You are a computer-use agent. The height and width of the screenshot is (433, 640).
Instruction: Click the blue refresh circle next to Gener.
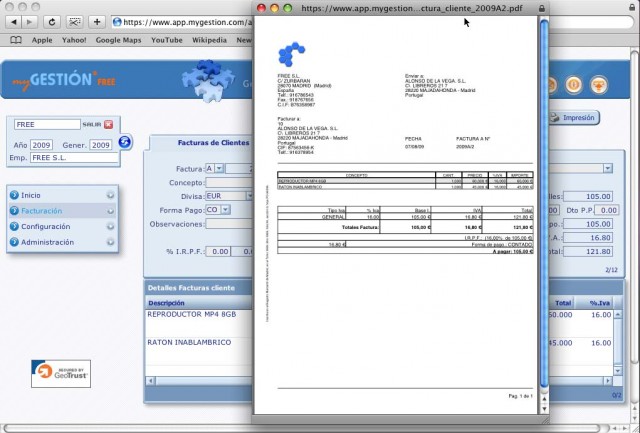tap(125, 142)
